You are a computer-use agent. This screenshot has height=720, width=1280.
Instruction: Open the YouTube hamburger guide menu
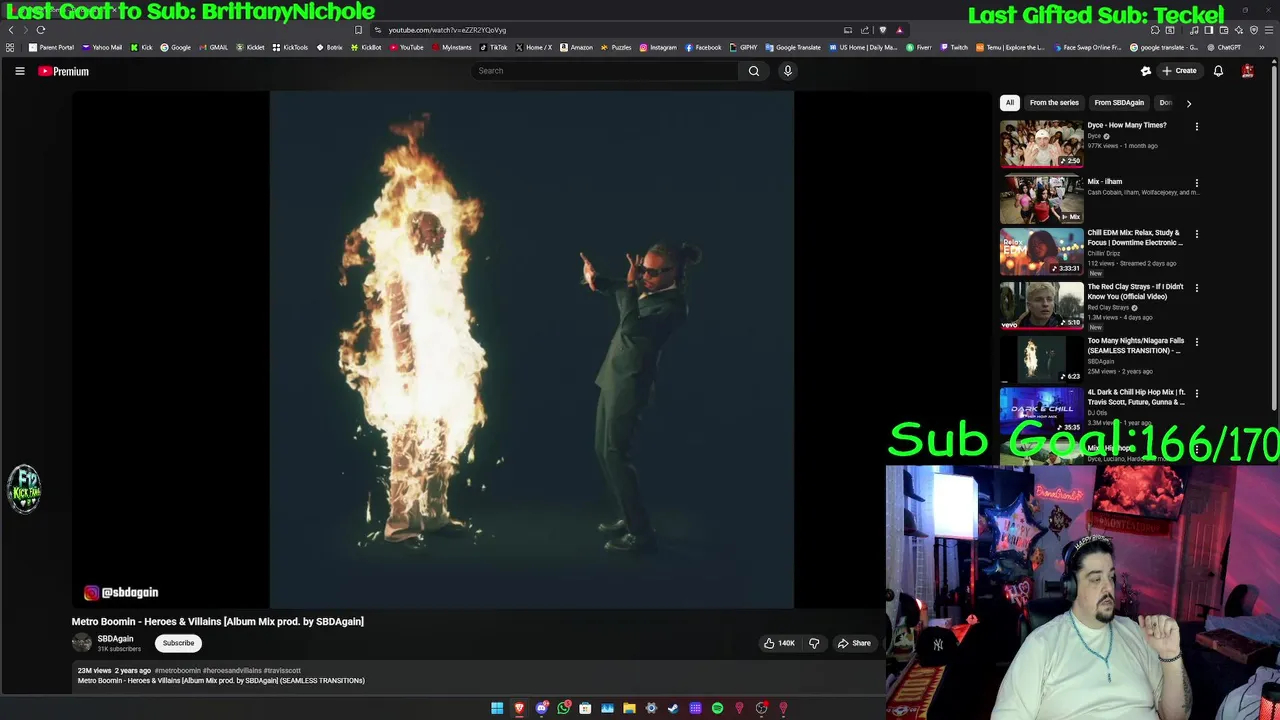(19, 71)
